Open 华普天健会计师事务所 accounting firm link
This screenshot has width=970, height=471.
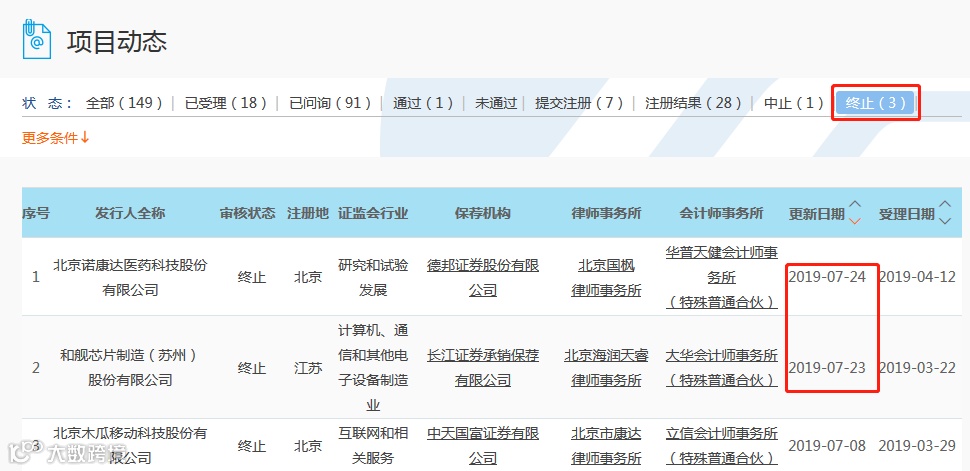(721, 277)
